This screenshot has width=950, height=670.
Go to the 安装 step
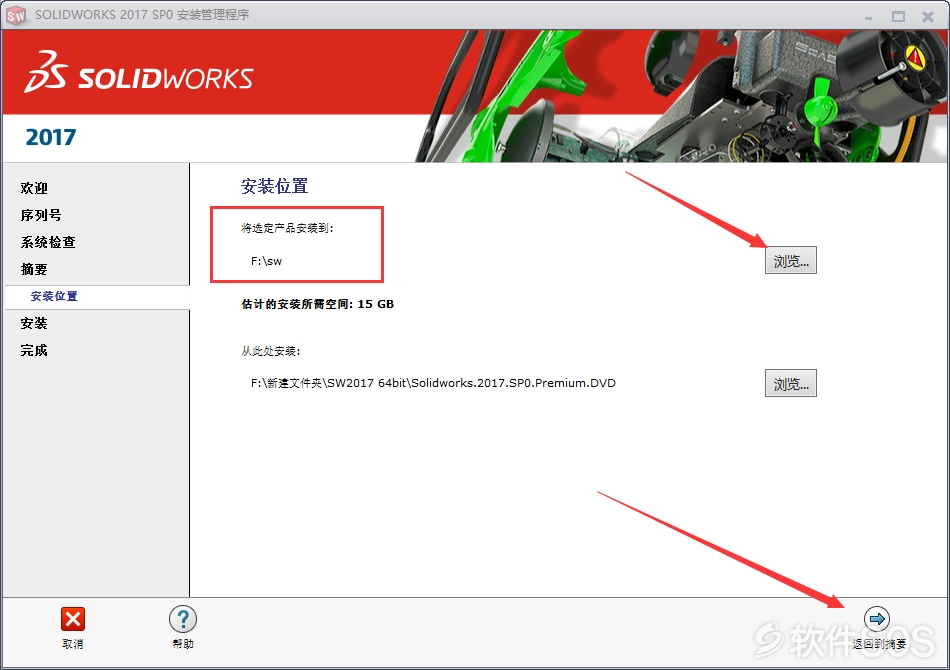pyautogui.click(x=34, y=323)
